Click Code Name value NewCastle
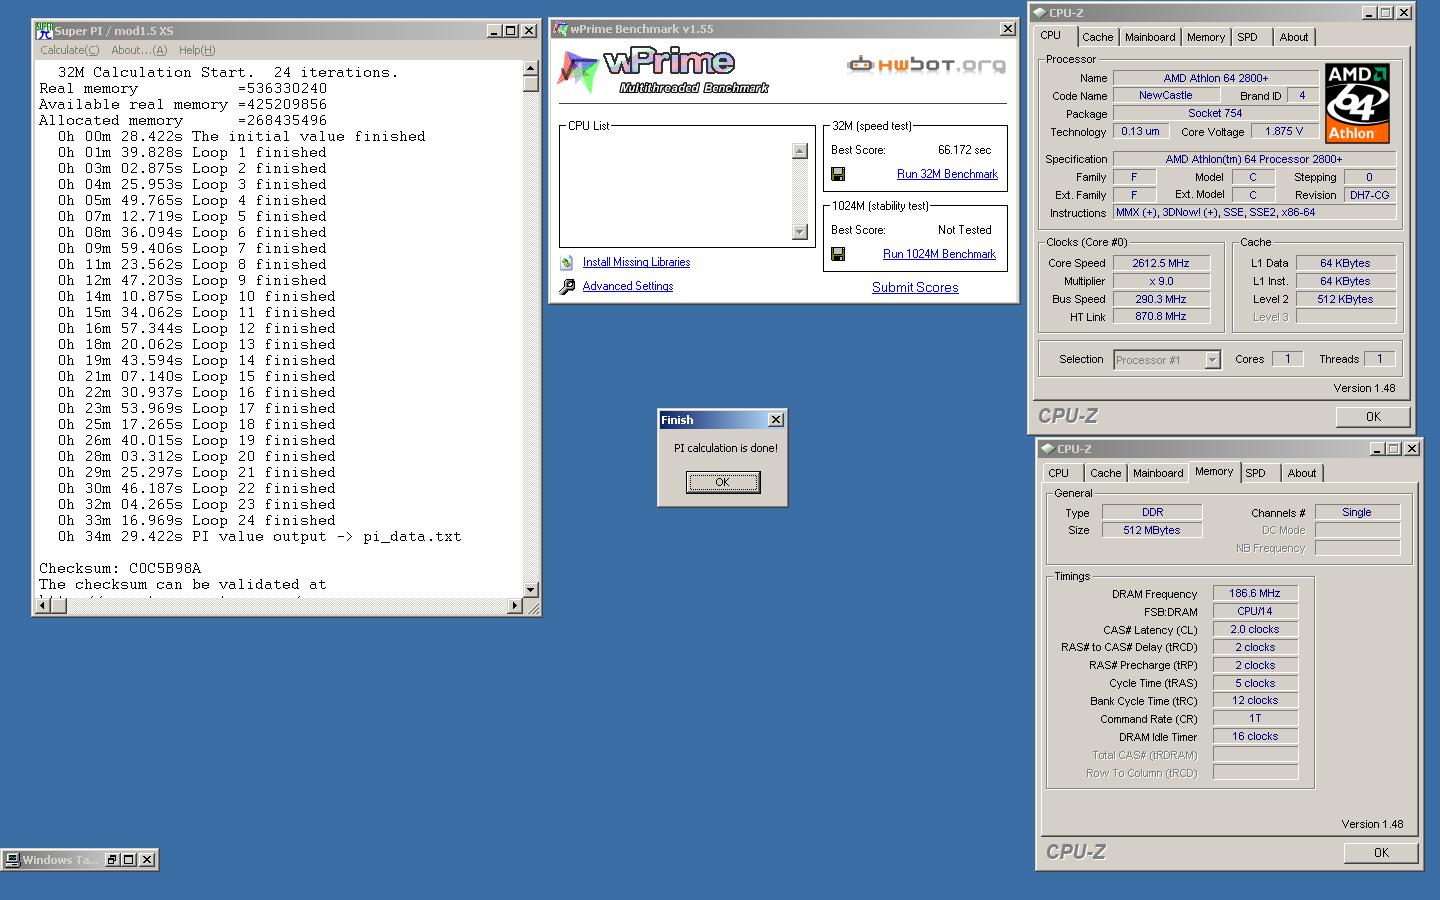 tap(1166, 96)
